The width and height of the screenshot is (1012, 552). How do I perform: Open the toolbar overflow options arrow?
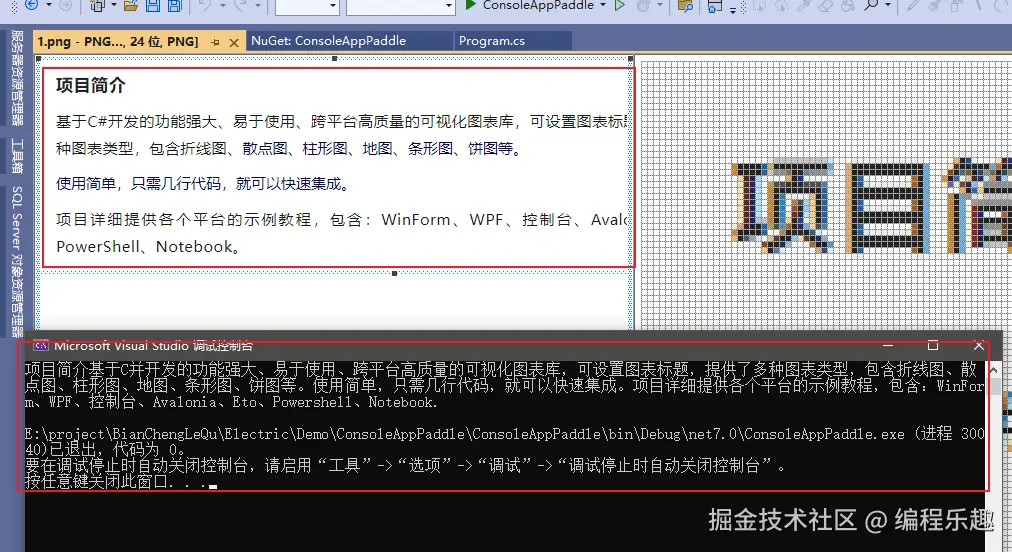[x=733, y=9]
